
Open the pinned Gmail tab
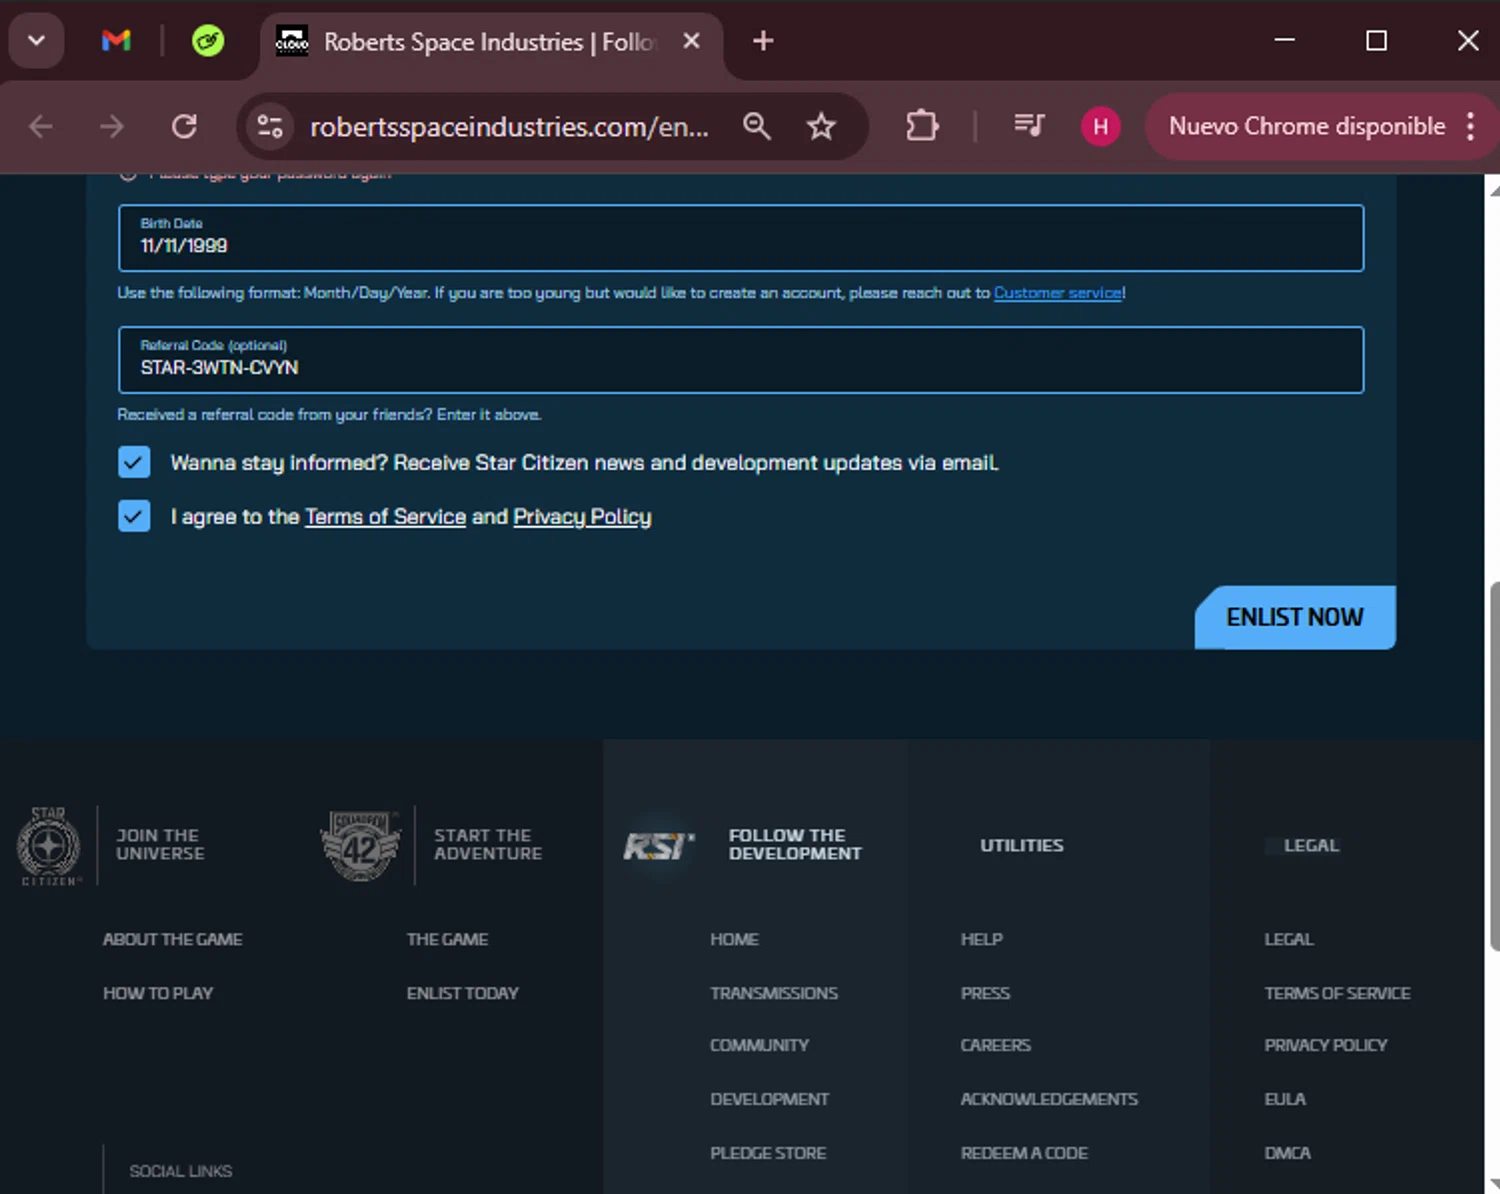pos(116,41)
